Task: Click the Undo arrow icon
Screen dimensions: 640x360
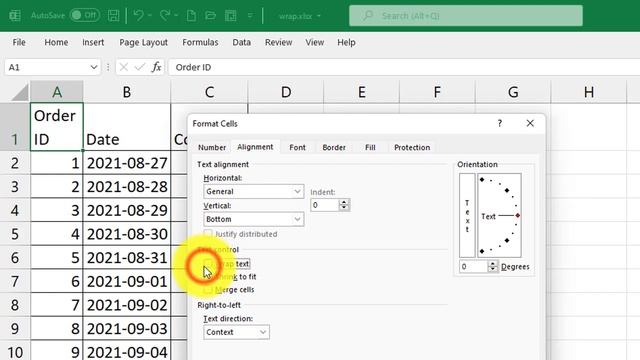Action: pyautogui.click(x=139, y=16)
